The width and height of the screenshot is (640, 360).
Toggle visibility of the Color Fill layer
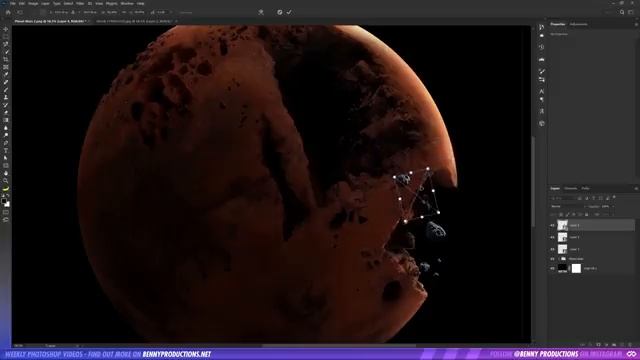click(x=552, y=268)
